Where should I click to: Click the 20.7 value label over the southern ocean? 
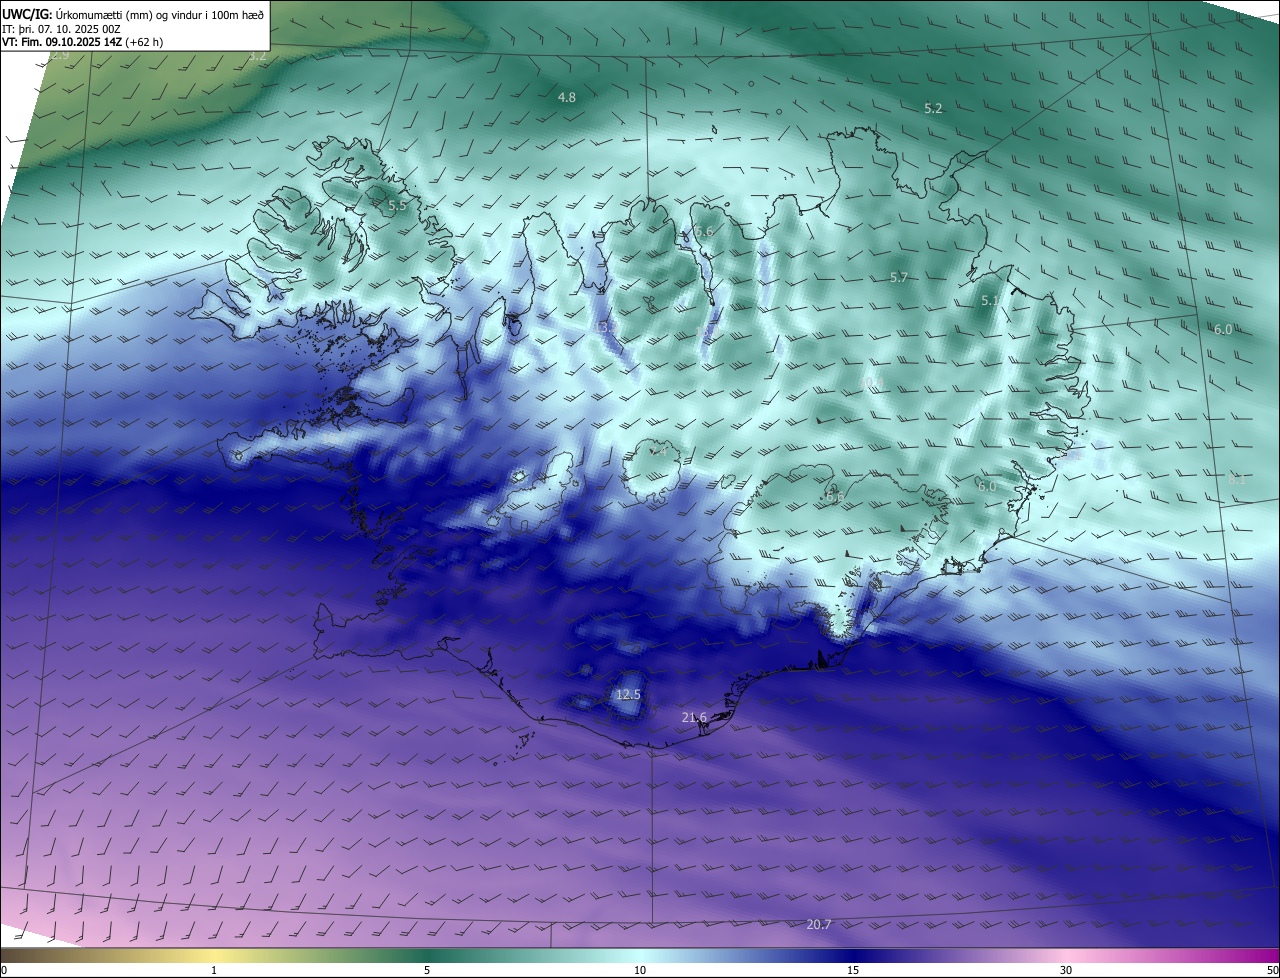click(x=819, y=925)
